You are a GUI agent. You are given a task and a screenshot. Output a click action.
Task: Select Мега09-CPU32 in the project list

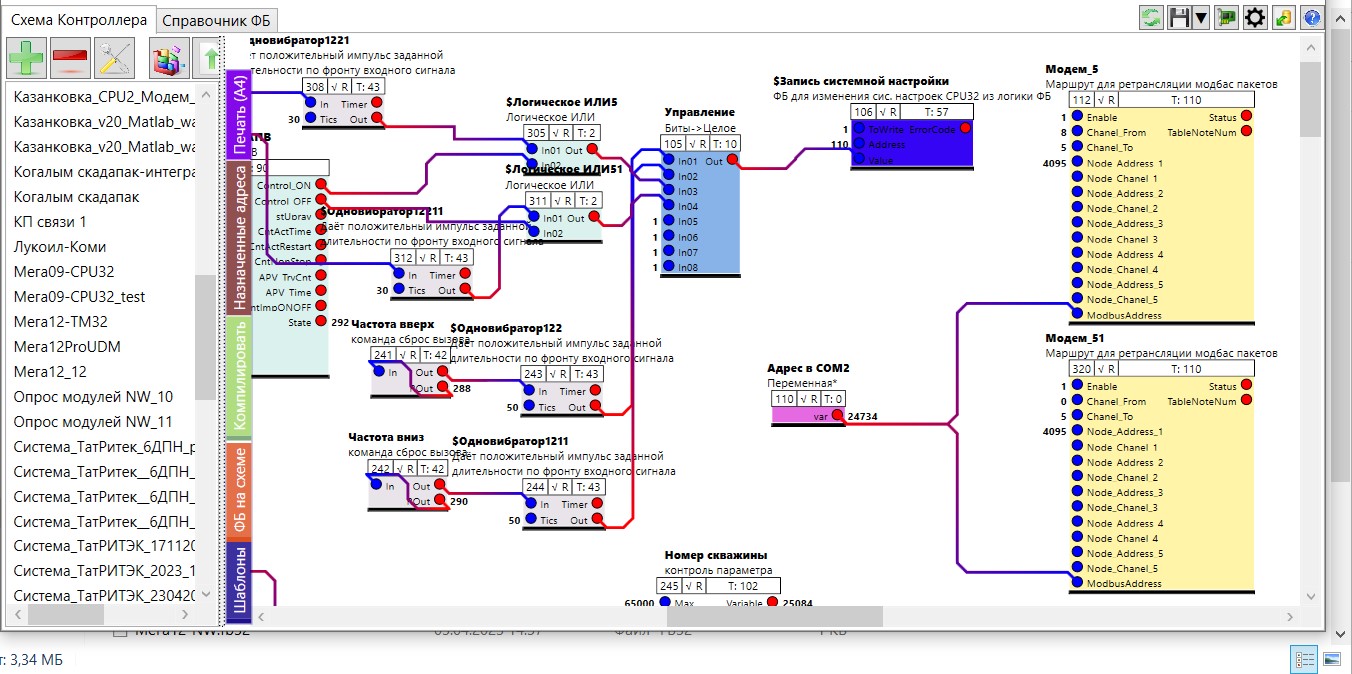(64, 271)
